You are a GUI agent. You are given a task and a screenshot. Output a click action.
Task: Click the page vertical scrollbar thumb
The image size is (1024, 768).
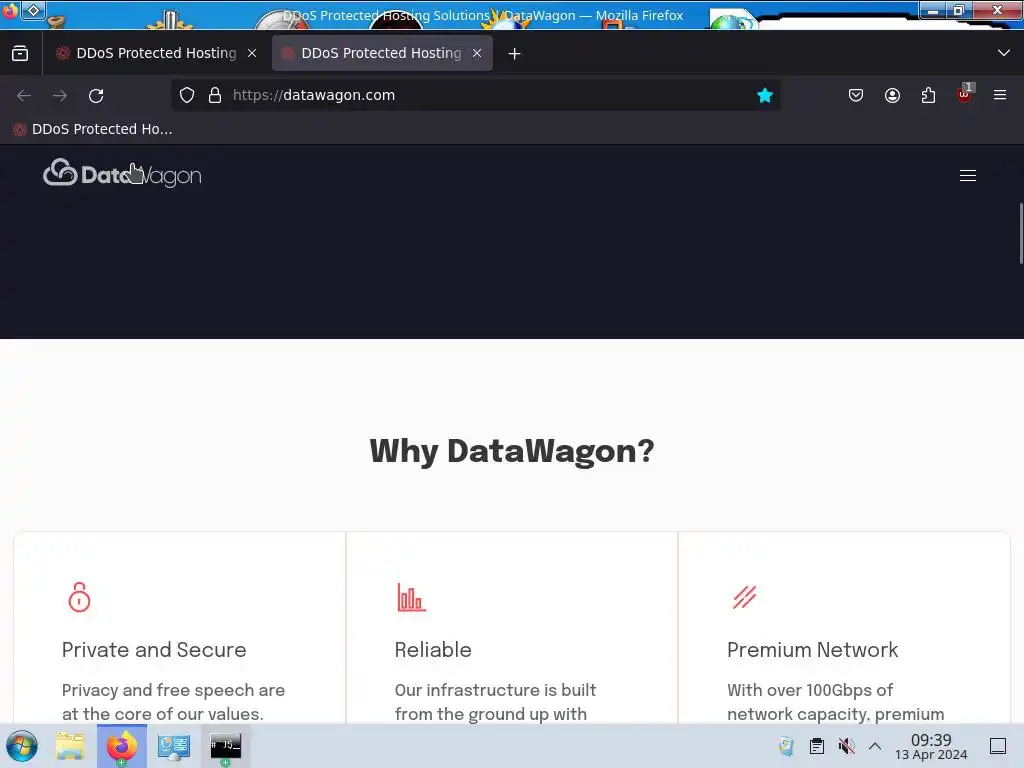1021,234
